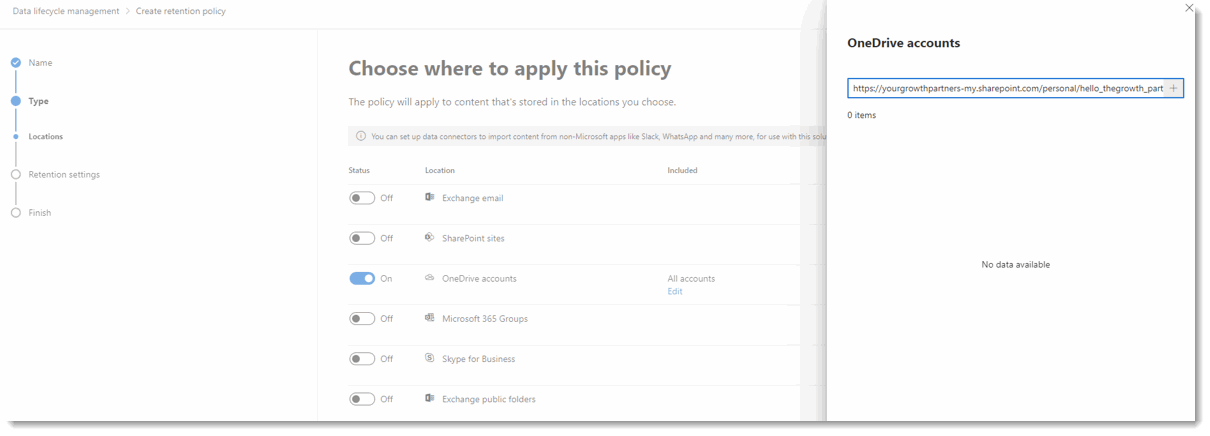Screen dimensions: 1210x436
Task: Click the Location column header
Action: (x=440, y=170)
